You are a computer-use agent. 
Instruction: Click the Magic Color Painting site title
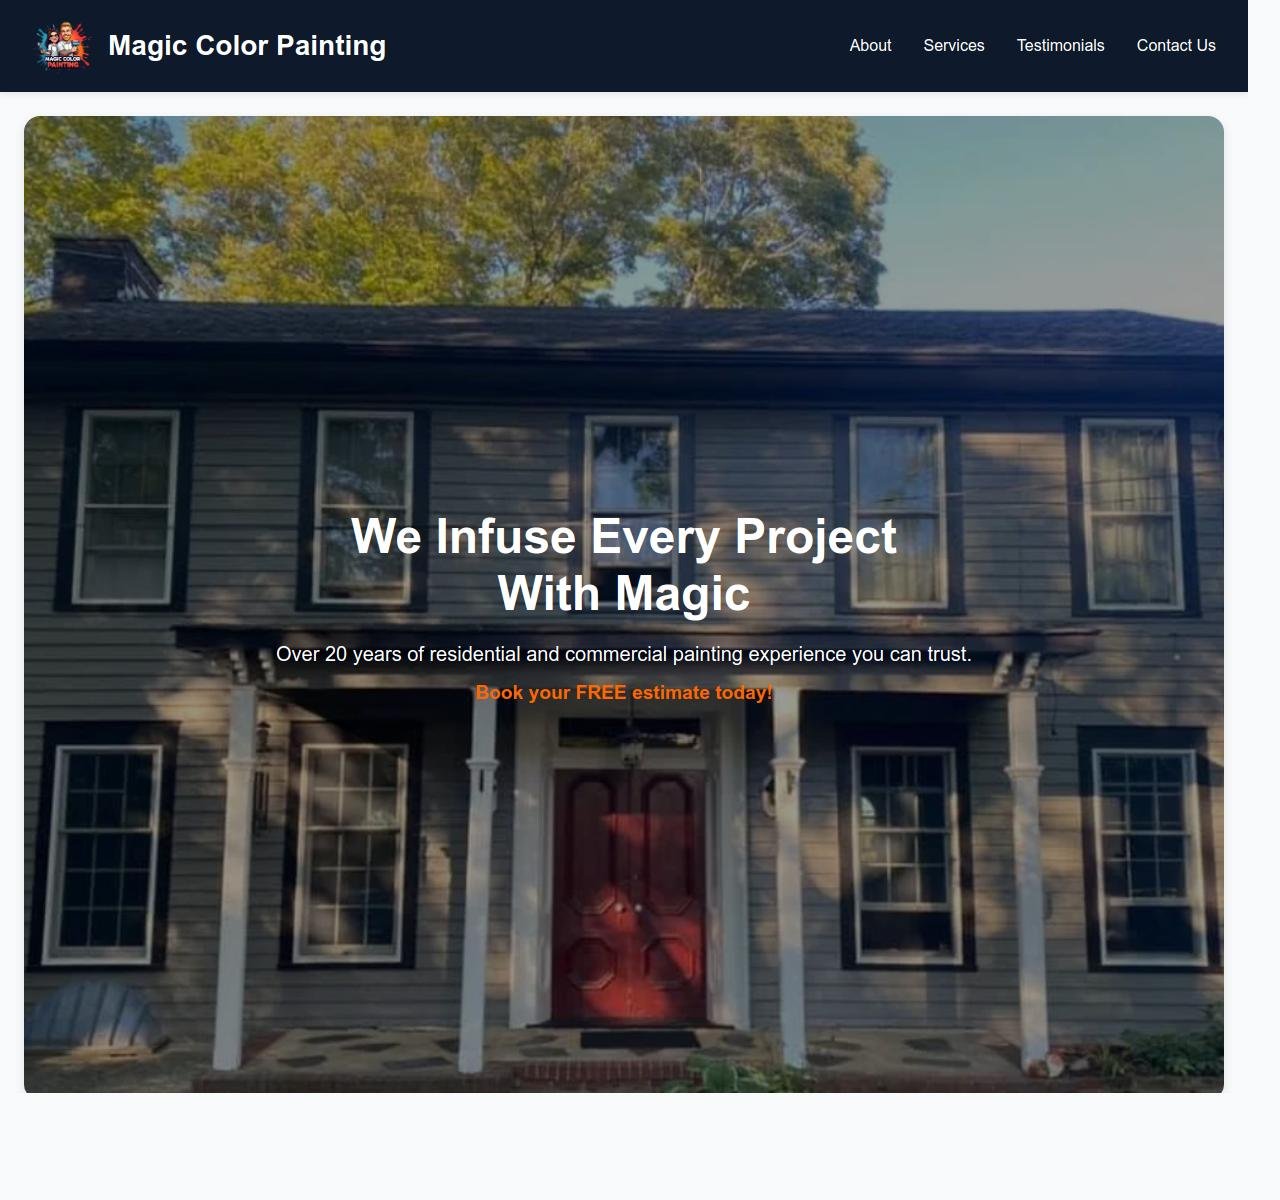point(247,46)
